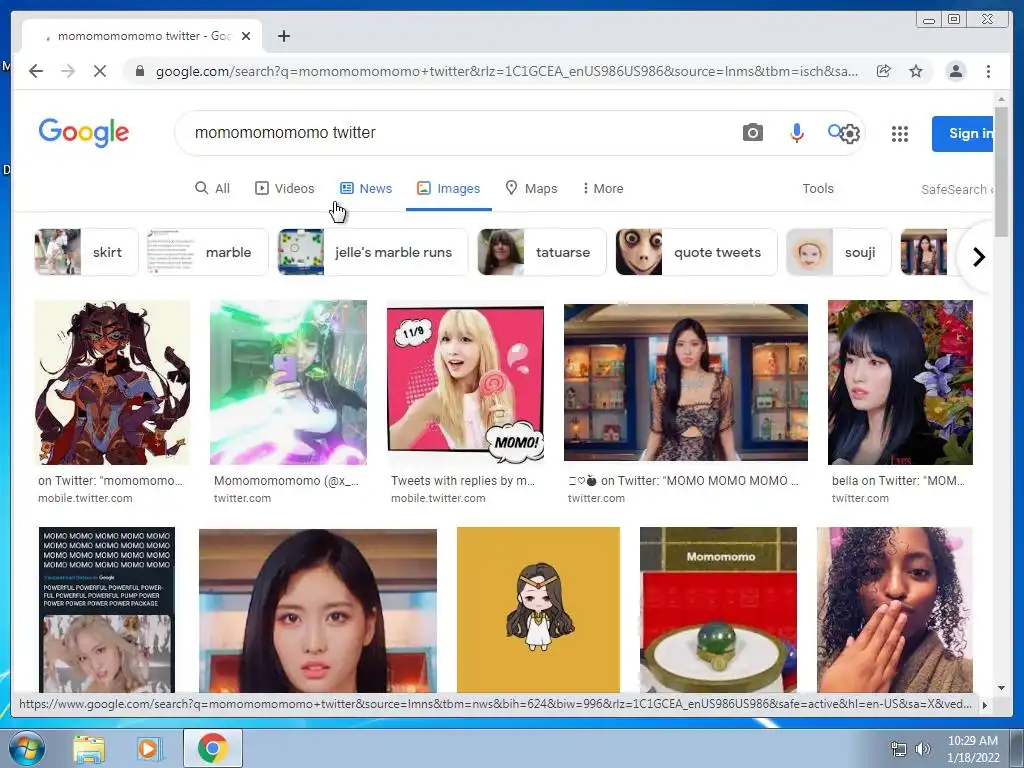This screenshot has width=1024, height=768.
Task: Filter images by souji chip
Action: tap(839, 252)
